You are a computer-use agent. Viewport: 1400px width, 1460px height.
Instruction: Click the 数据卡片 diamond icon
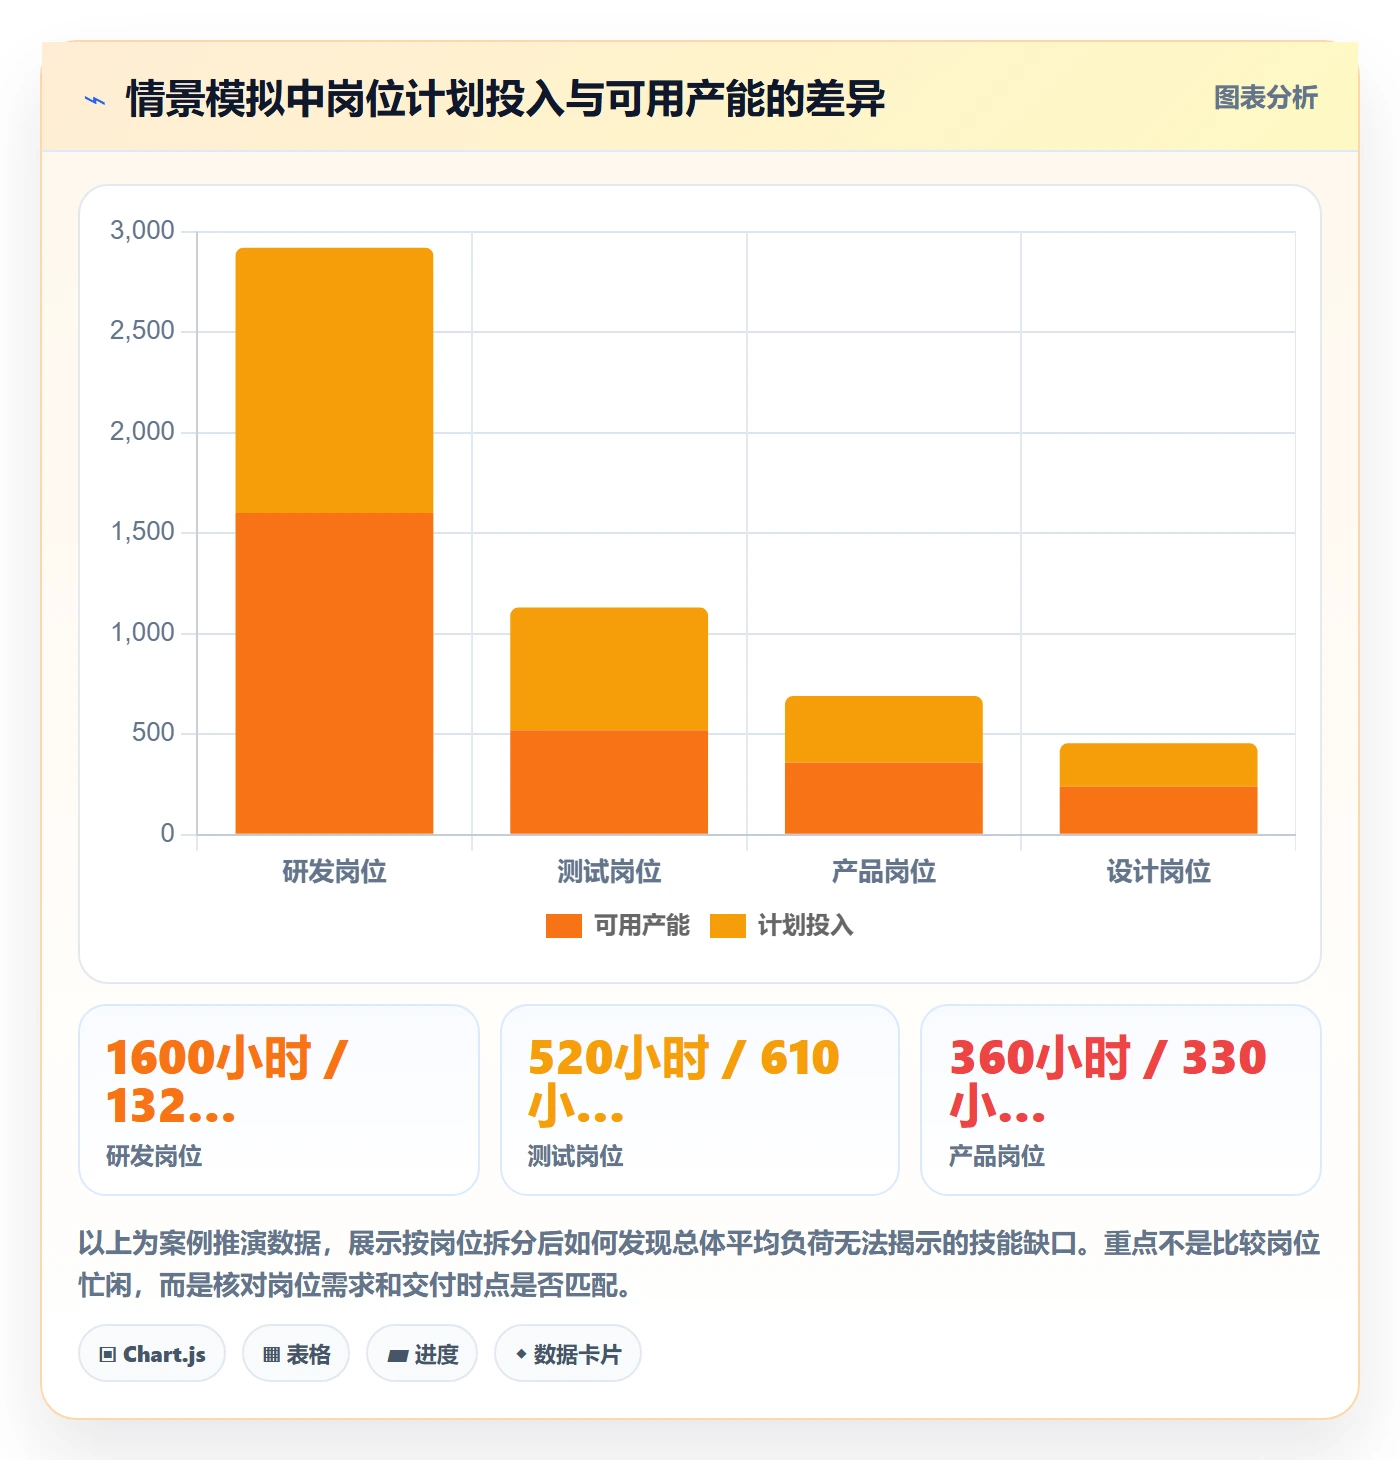click(520, 1354)
